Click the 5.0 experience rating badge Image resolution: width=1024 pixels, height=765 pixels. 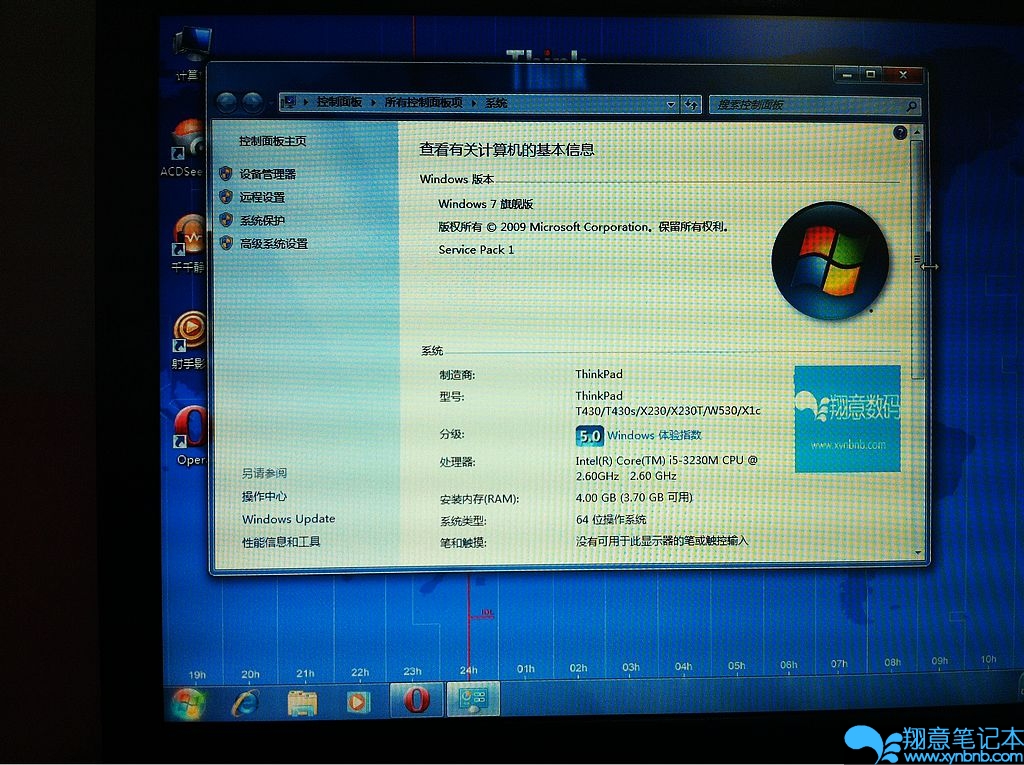(590, 436)
